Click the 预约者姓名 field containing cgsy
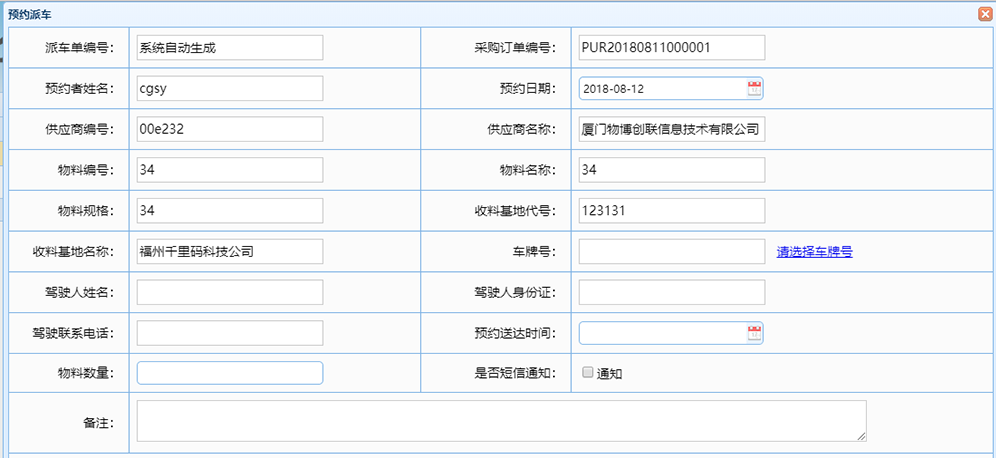 (x=229, y=88)
